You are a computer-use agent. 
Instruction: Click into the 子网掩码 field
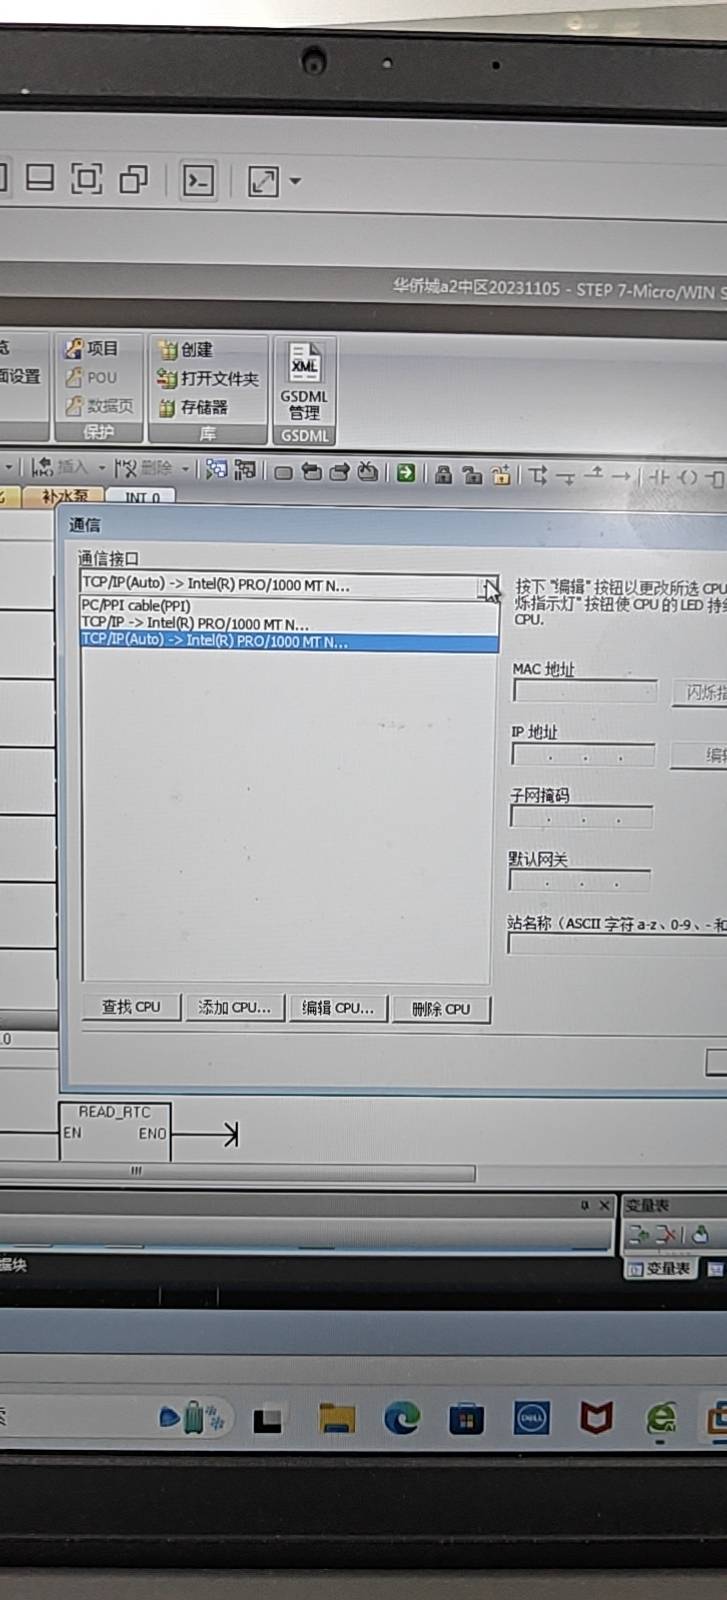pos(581,817)
